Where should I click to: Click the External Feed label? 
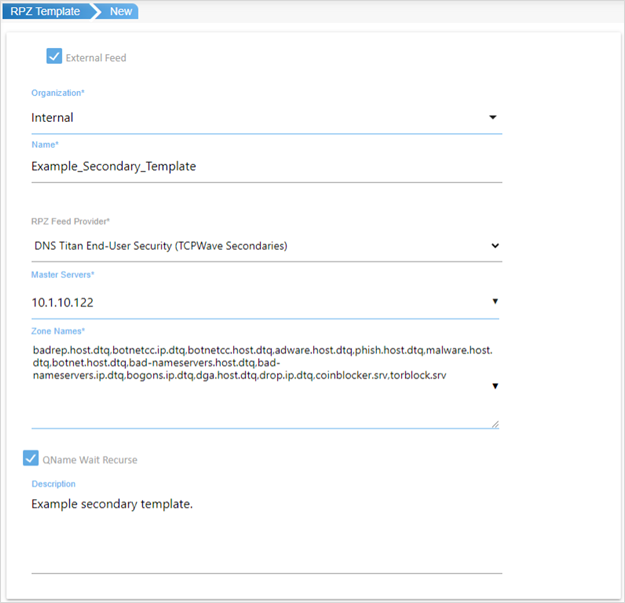tap(96, 58)
